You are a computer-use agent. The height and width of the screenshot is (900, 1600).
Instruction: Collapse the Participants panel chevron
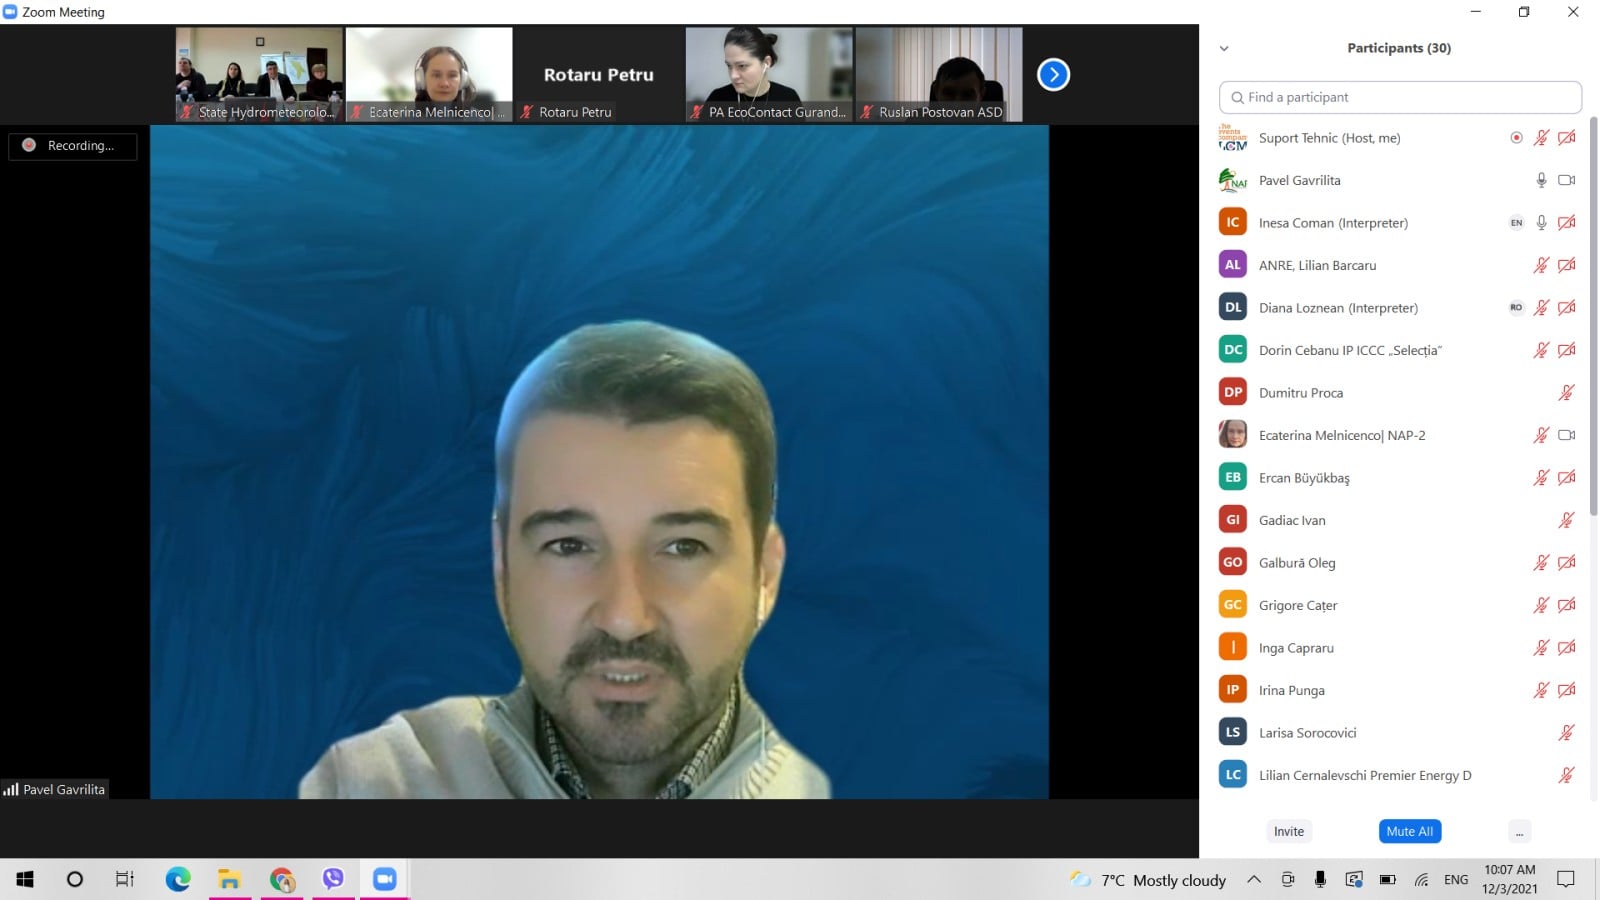(1224, 48)
